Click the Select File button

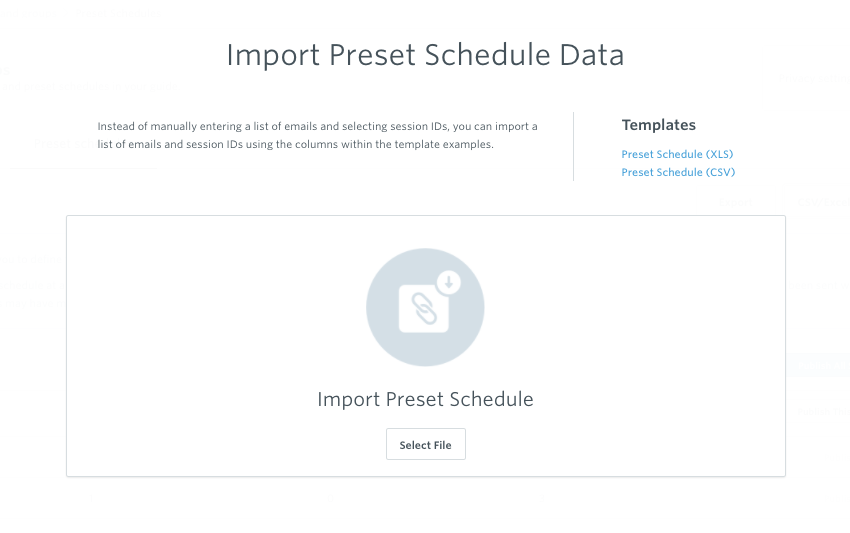(x=426, y=444)
